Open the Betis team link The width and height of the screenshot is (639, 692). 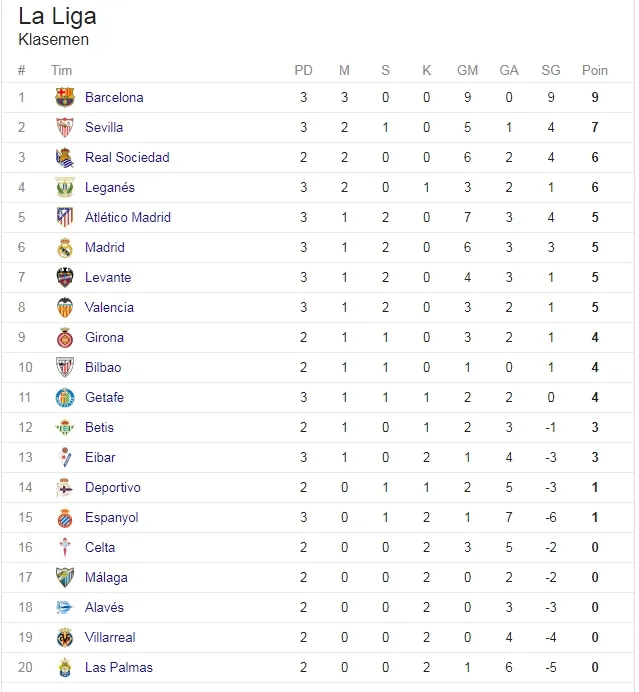(99, 427)
